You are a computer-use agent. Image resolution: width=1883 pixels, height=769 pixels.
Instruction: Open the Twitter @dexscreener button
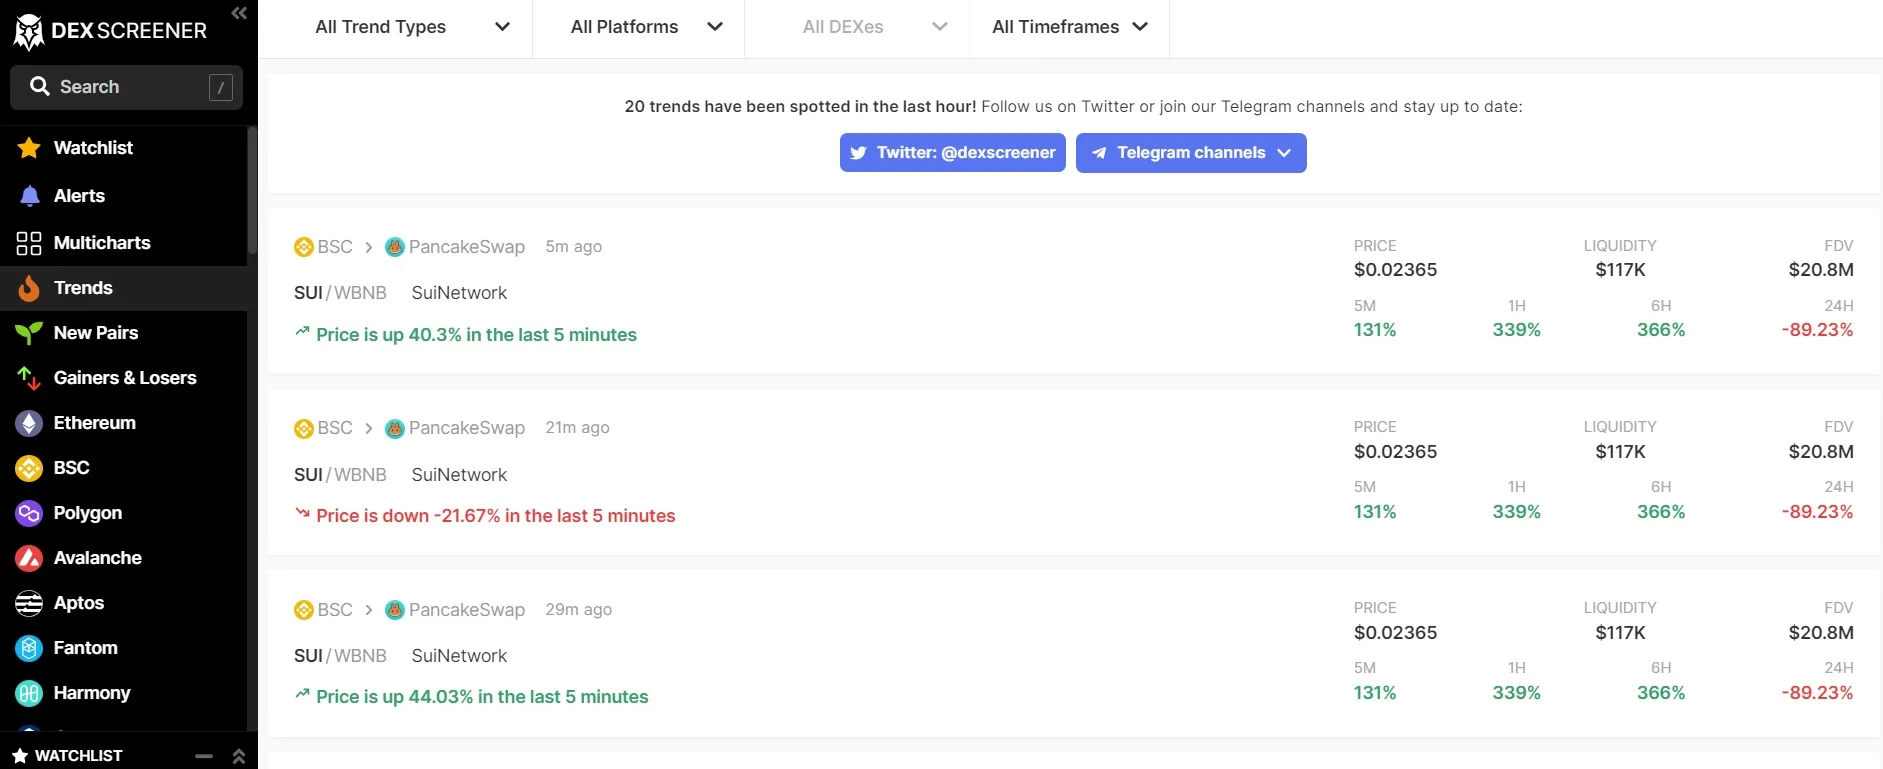(x=953, y=153)
